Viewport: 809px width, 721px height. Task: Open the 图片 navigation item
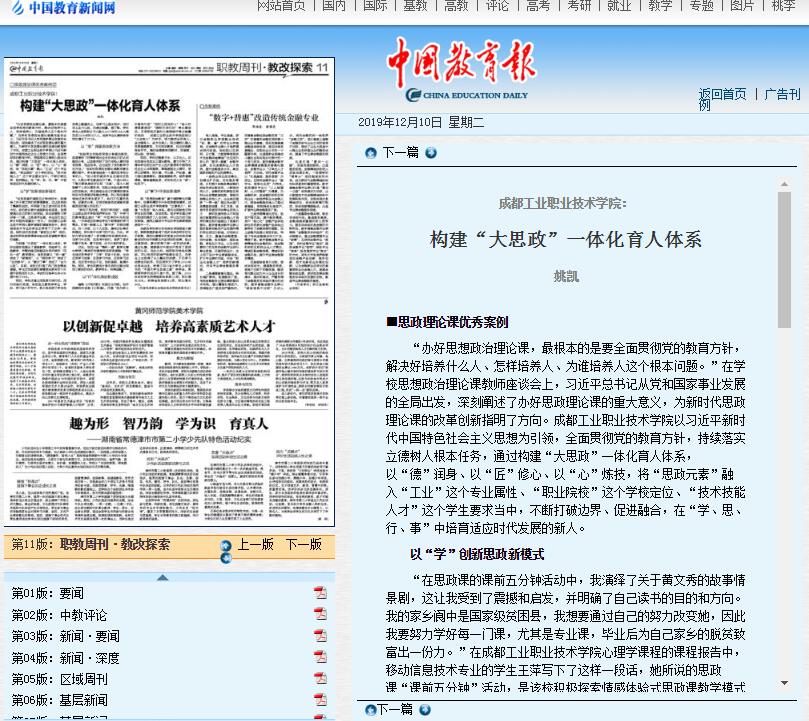pos(742,6)
